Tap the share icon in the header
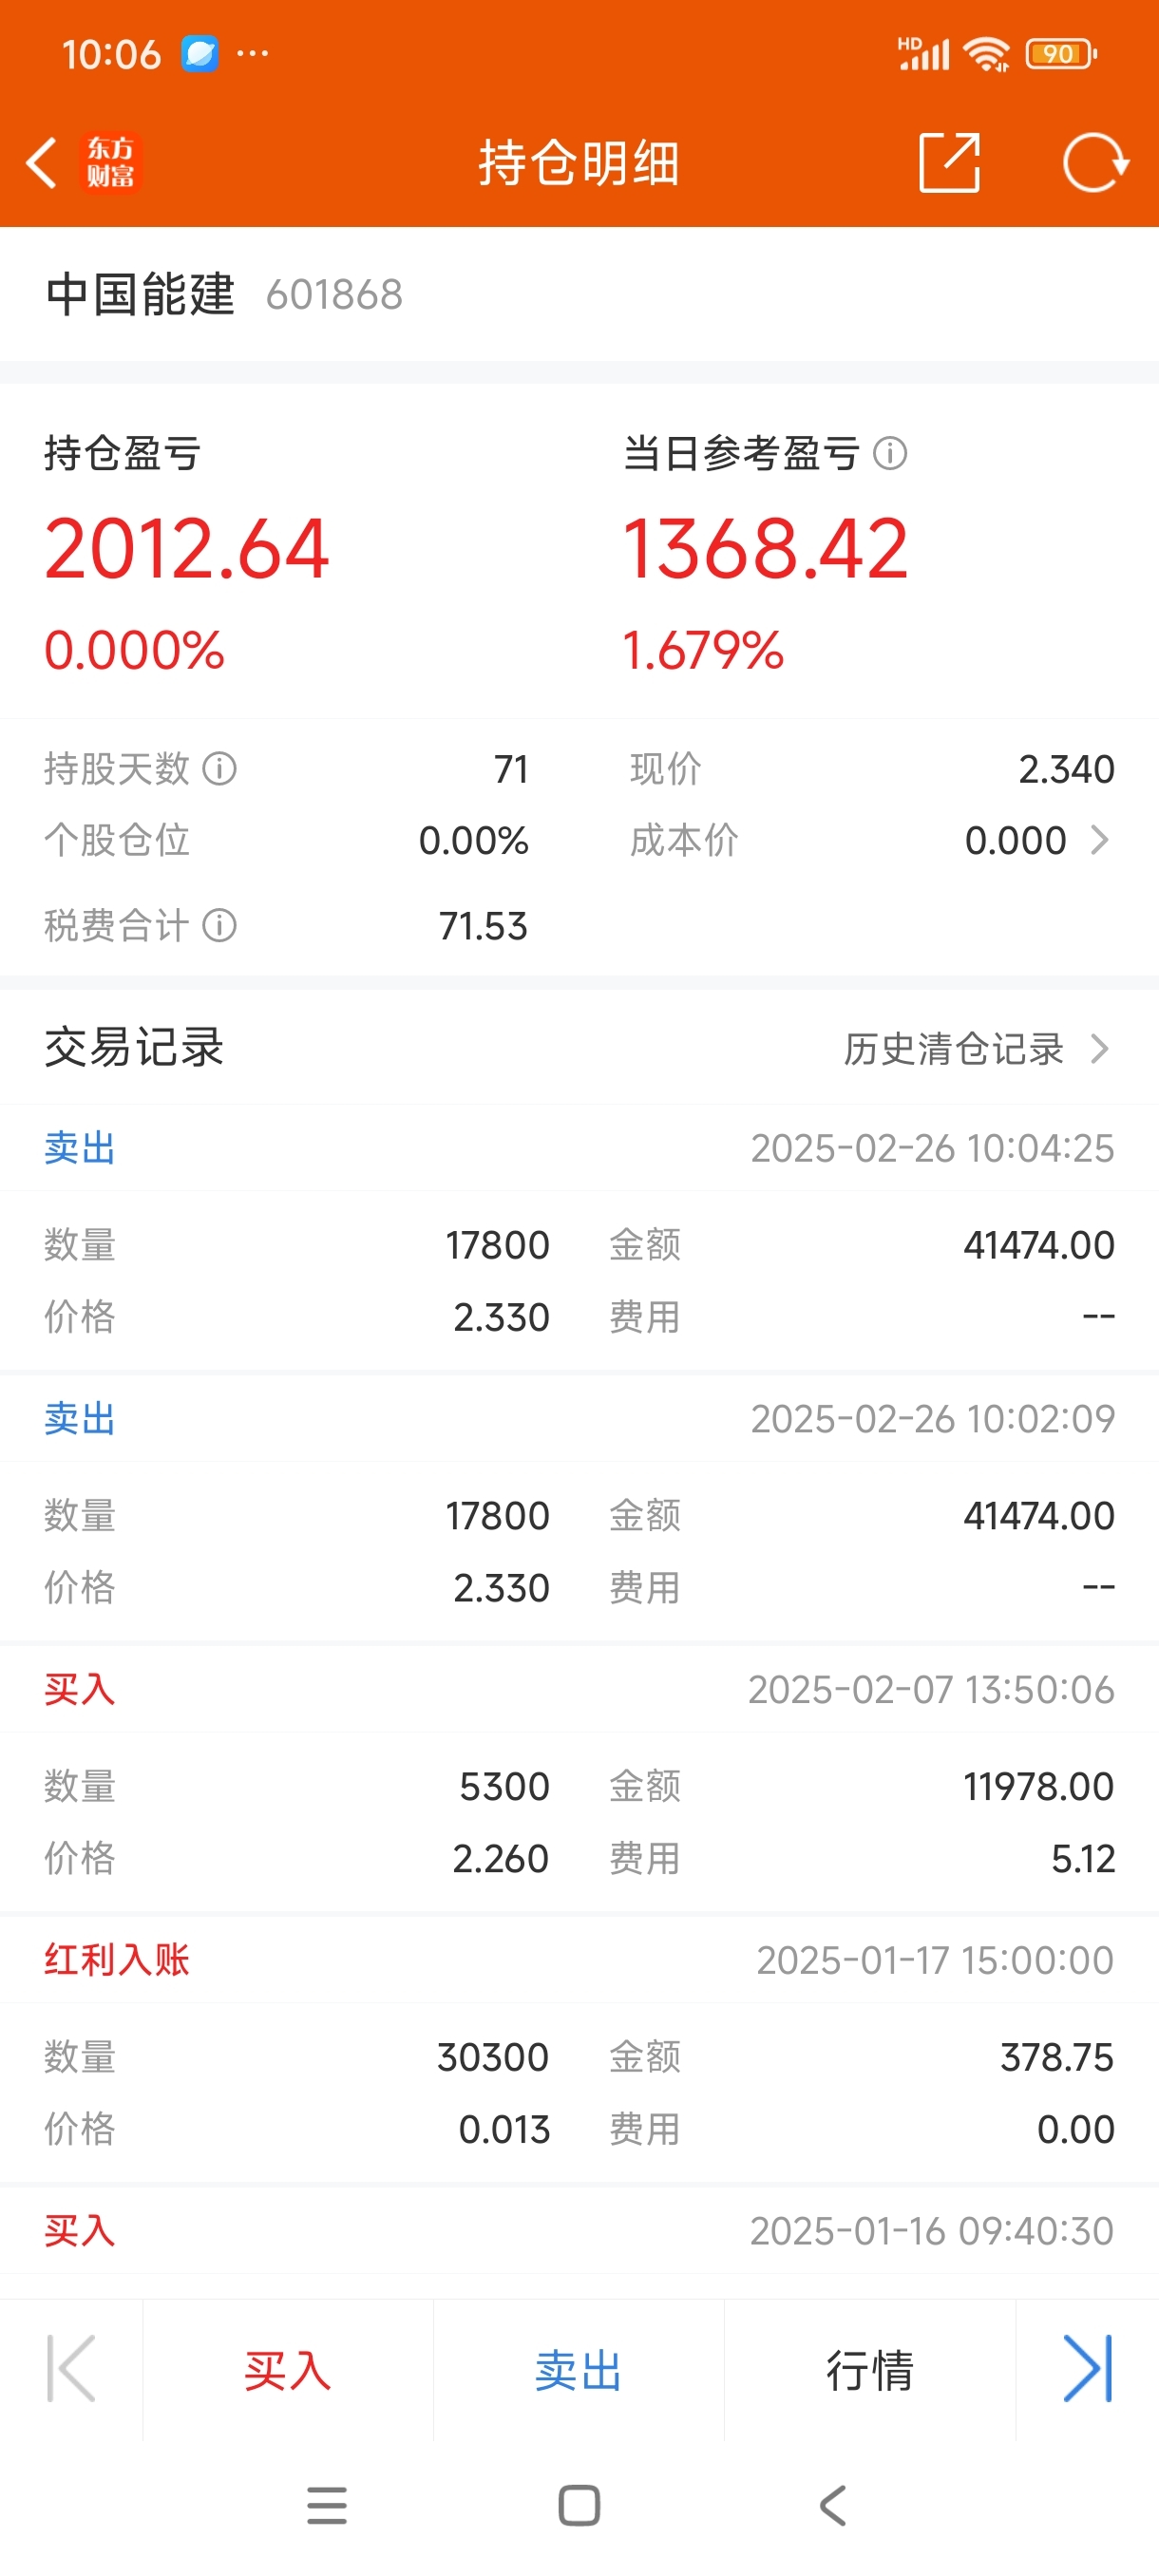The image size is (1159, 2576). coord(948,163)
